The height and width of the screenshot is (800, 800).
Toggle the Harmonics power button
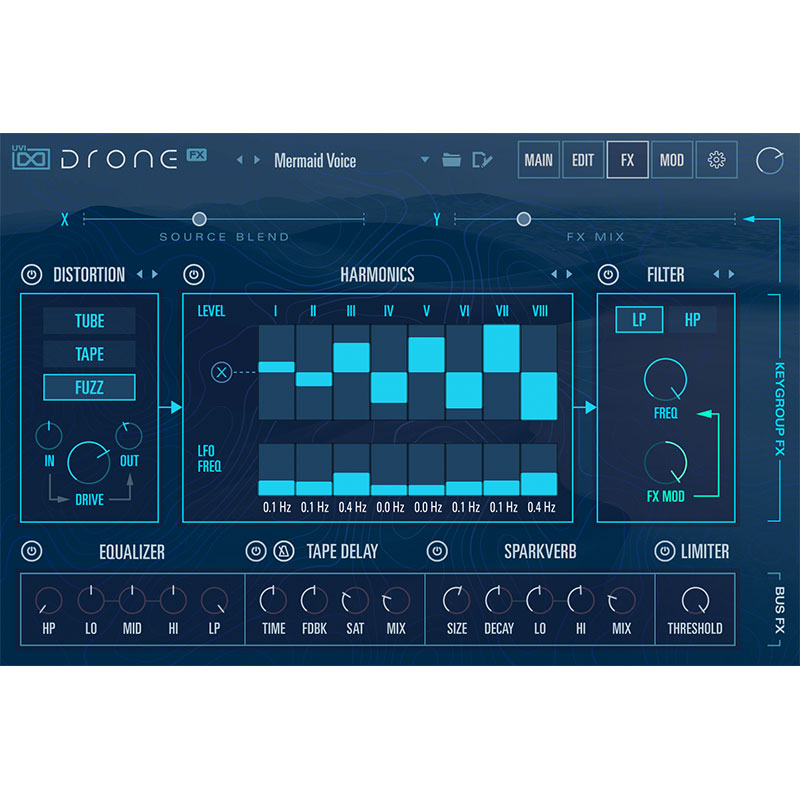194,274
